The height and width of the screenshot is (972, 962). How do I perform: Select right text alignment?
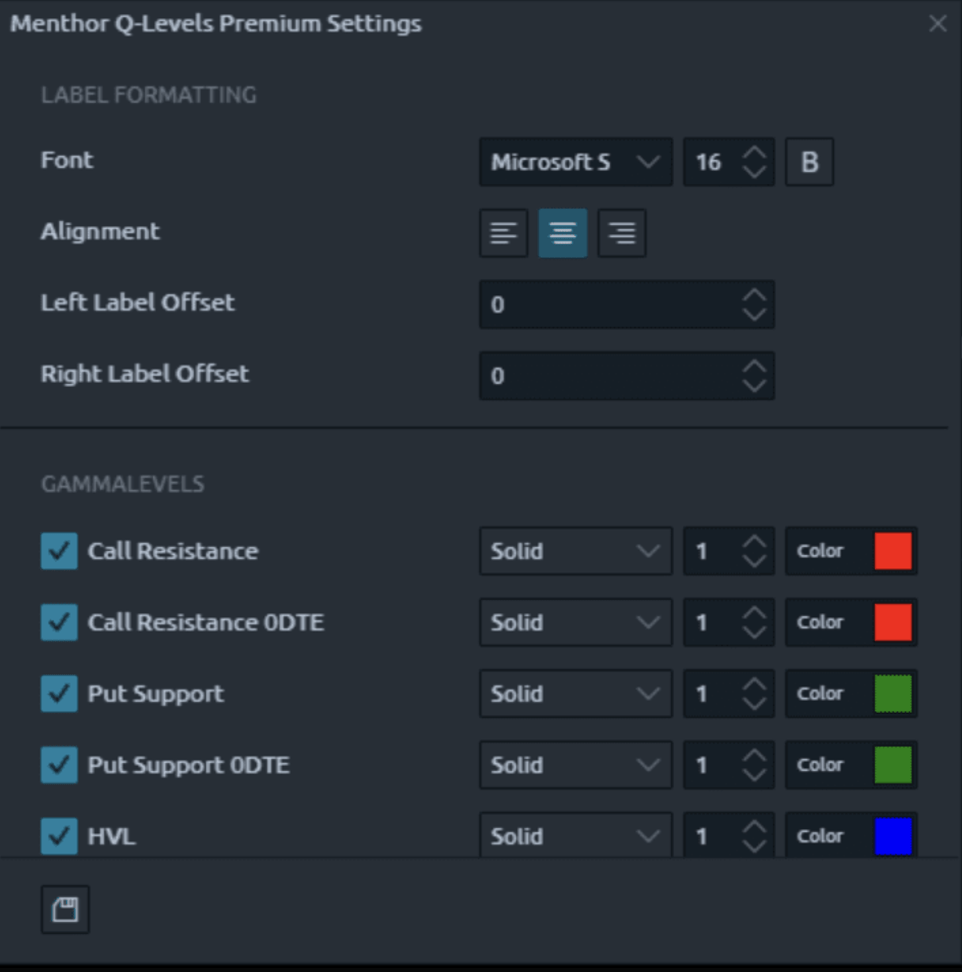pyautogui.click(x=621, y=232)
